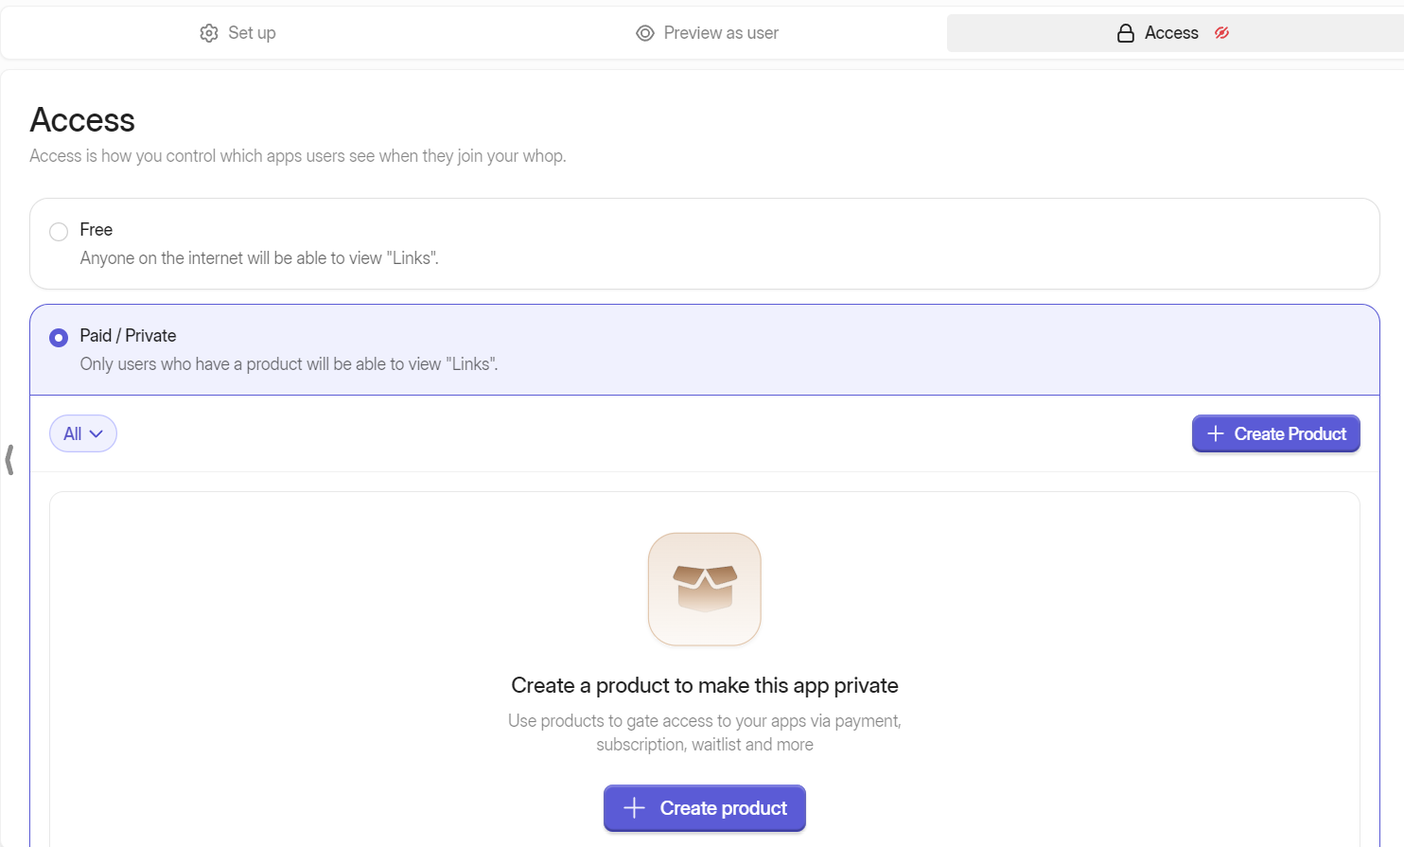Image resolution: width=1404 pixels, height=847 pixels.
Task: Select the Free access option
Action: pos(58,231)
